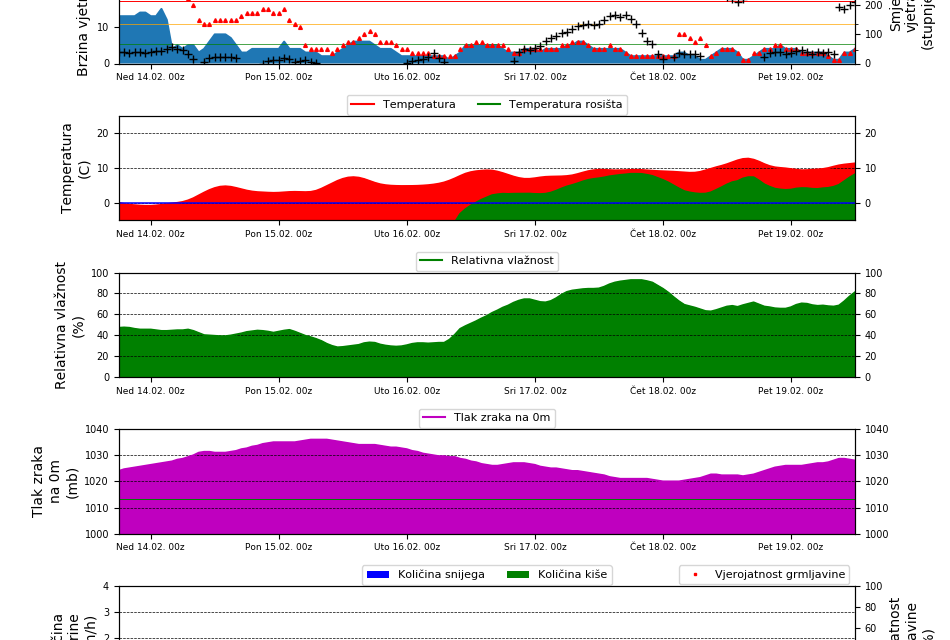
Task: Click the Temperatura (C) vertical axis title
Action: pos(75,168)
